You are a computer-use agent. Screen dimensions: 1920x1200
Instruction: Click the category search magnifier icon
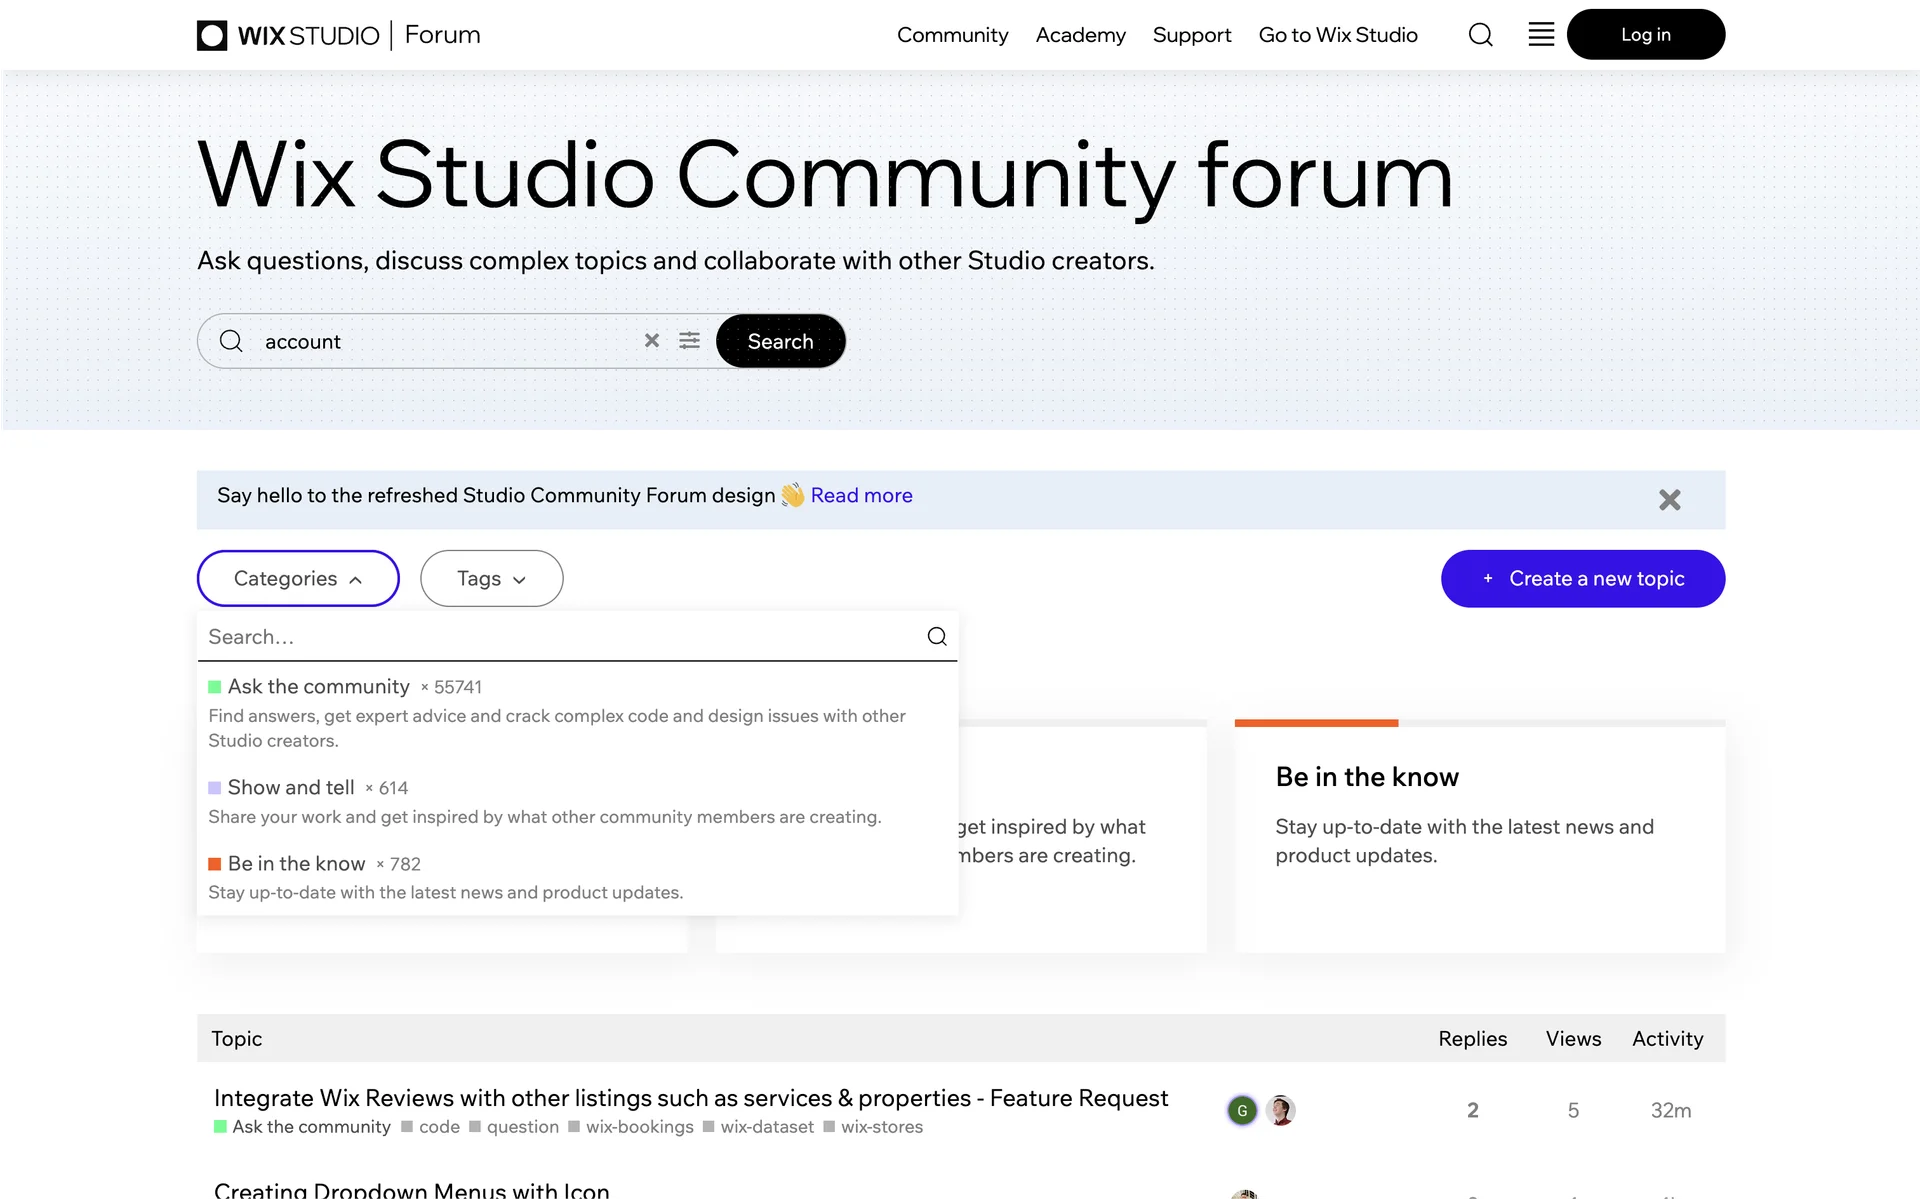936,637
